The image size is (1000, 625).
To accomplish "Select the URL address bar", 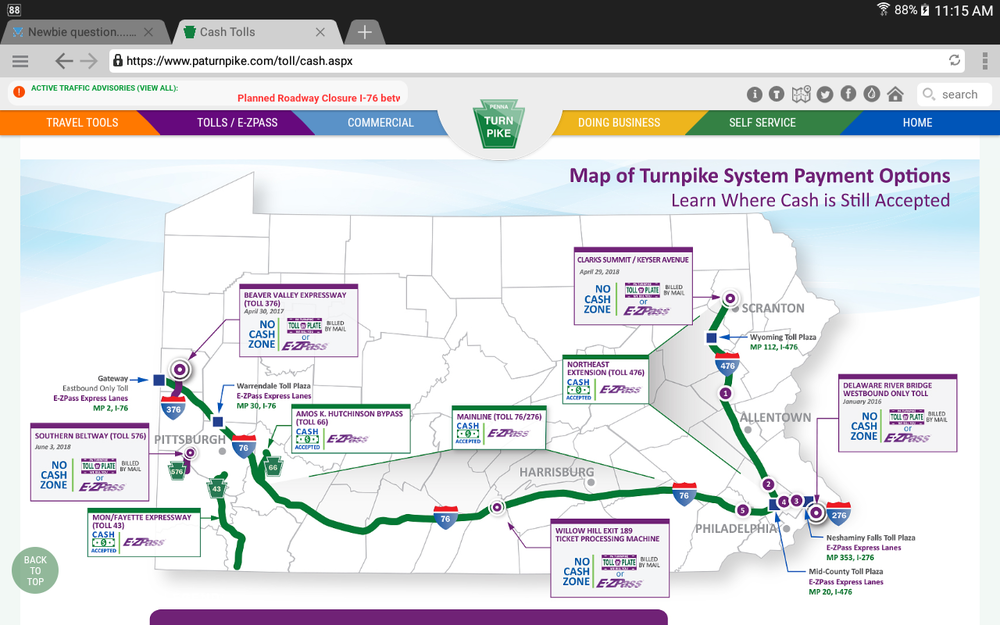I will 536,61.
